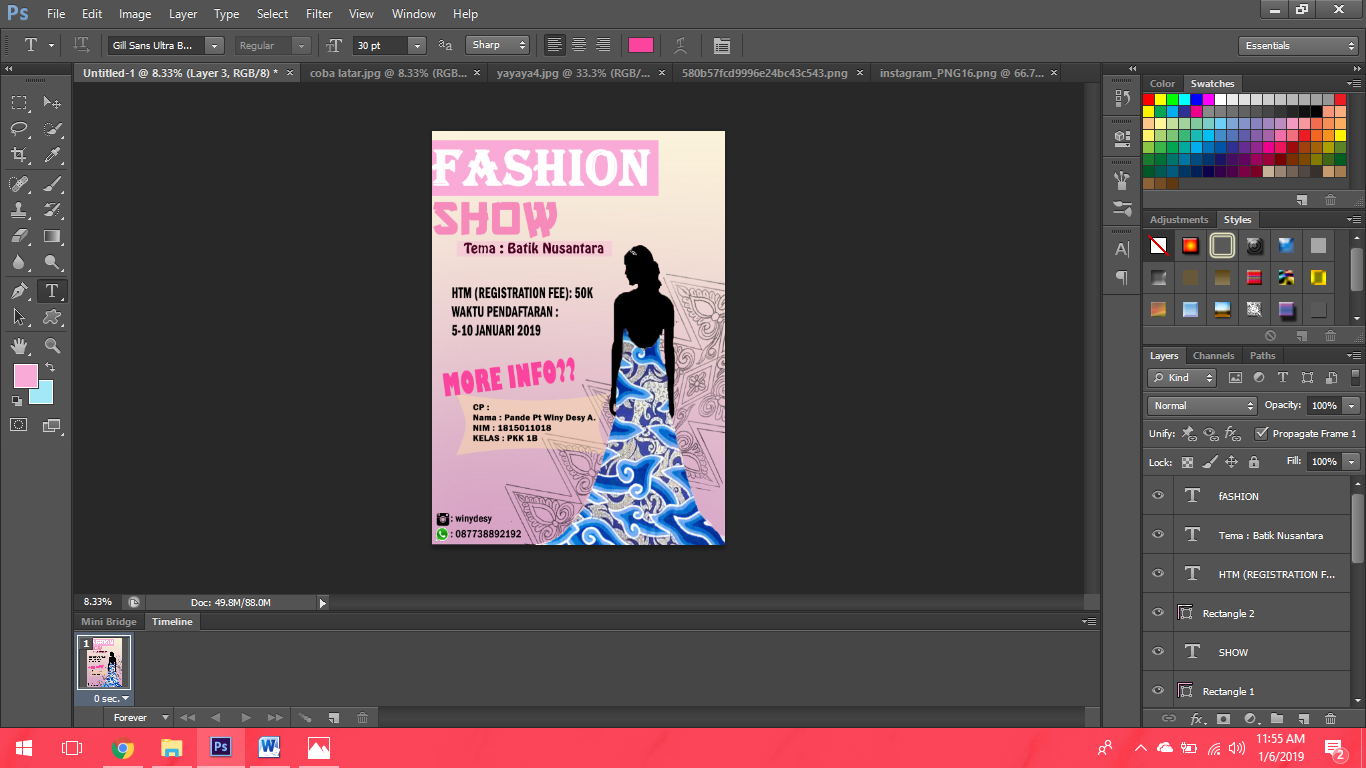
Task: Select the Dodge tool
Action: (53, 263)
